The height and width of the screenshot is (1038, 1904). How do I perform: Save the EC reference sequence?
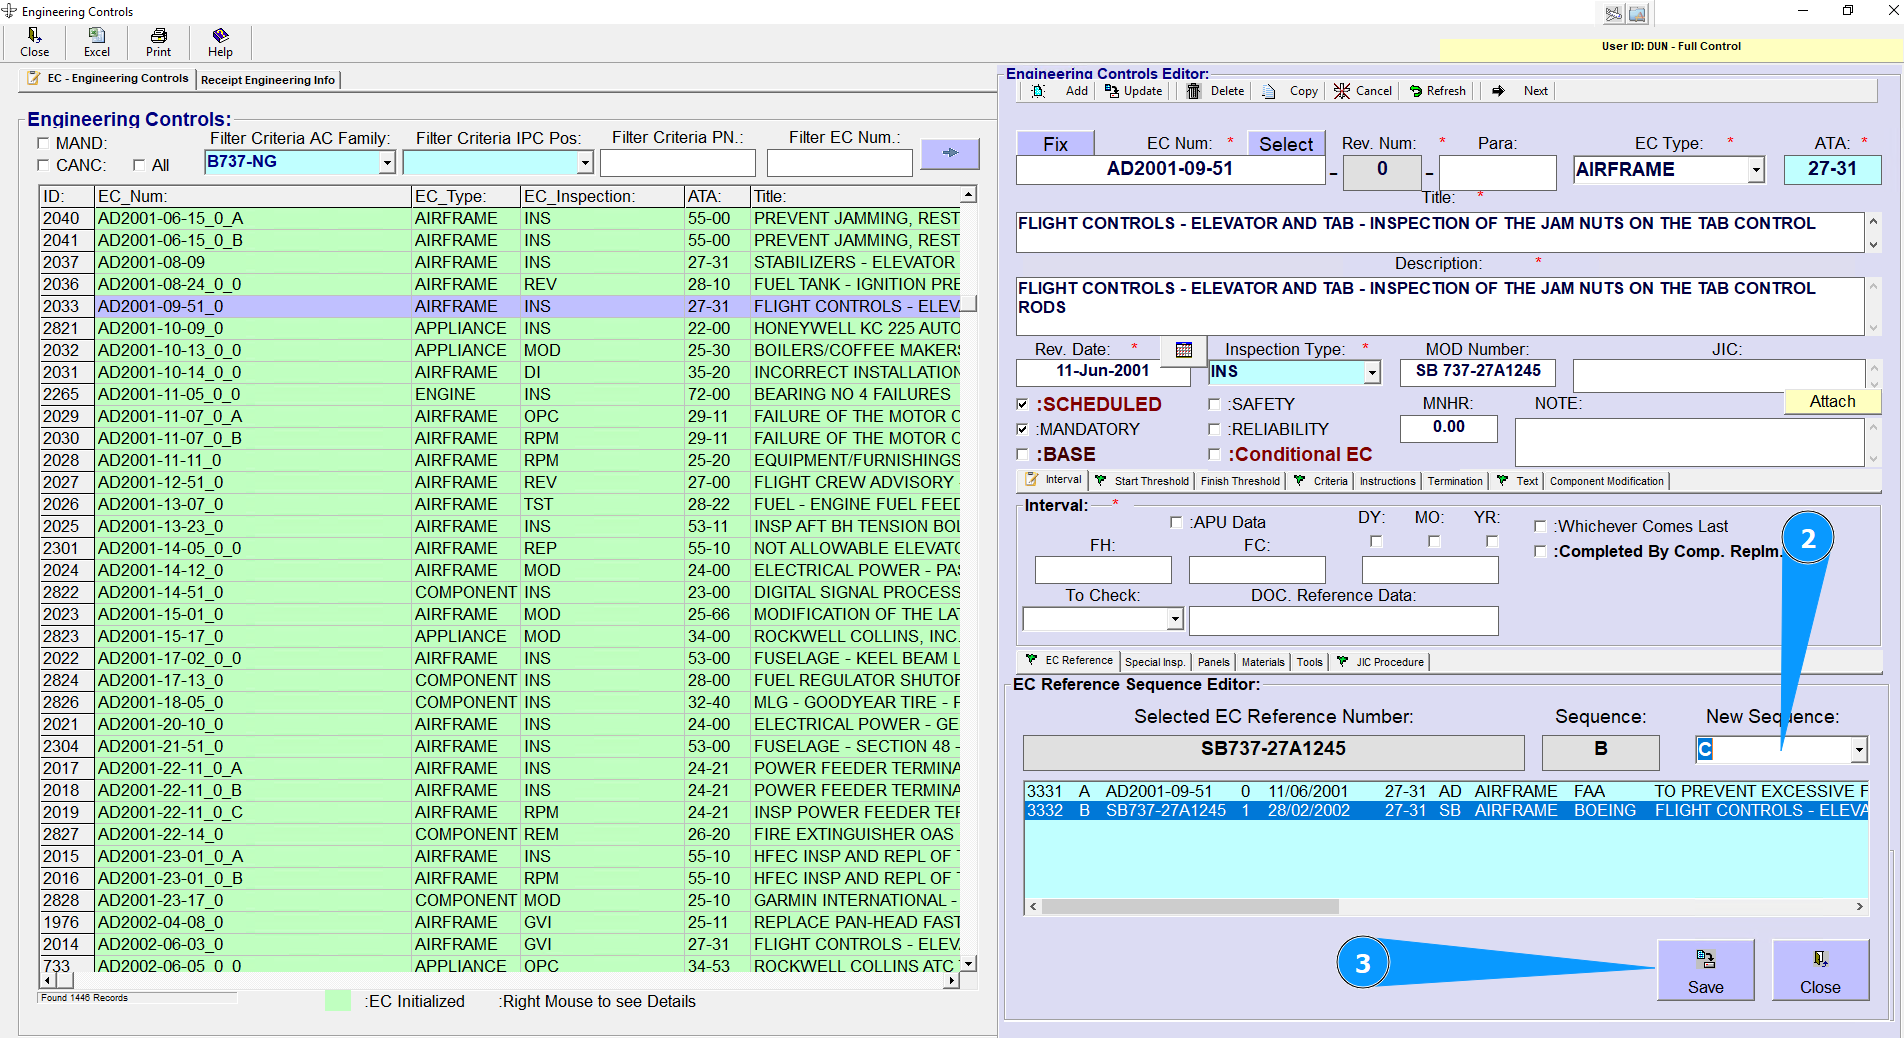pyautogui.click(x=1705, y=970)
